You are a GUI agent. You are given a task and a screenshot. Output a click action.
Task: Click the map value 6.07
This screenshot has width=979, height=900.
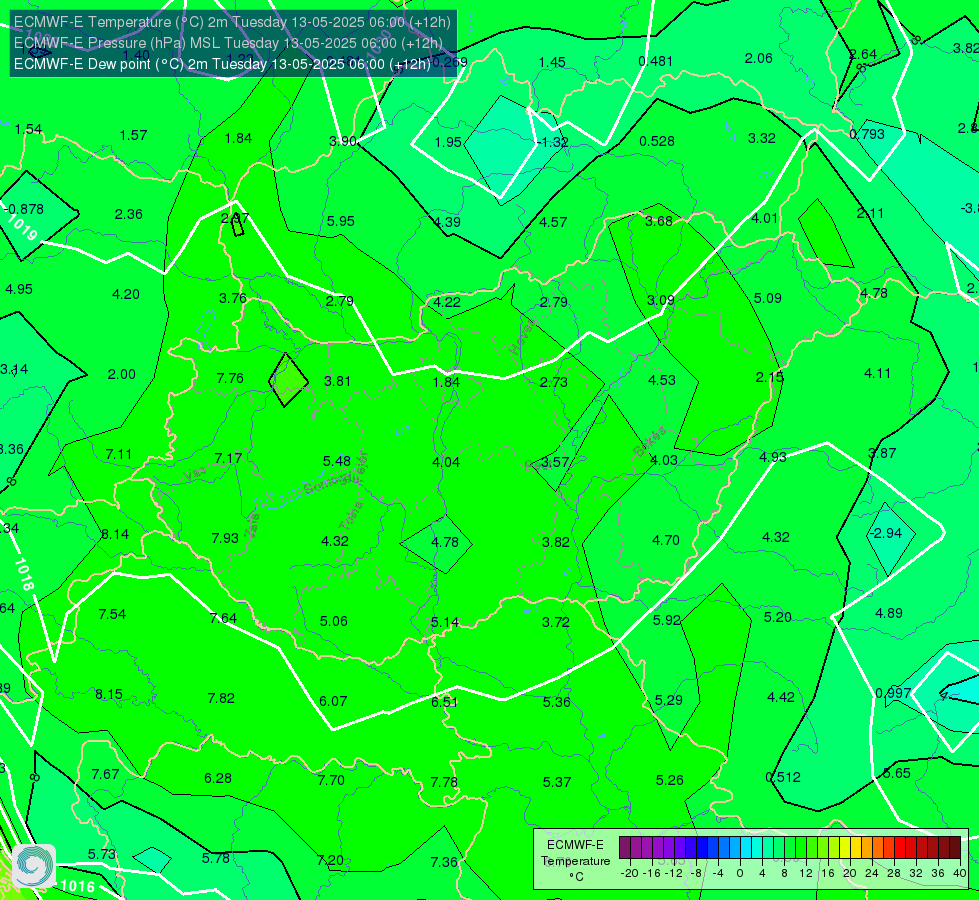click(333, 701)
